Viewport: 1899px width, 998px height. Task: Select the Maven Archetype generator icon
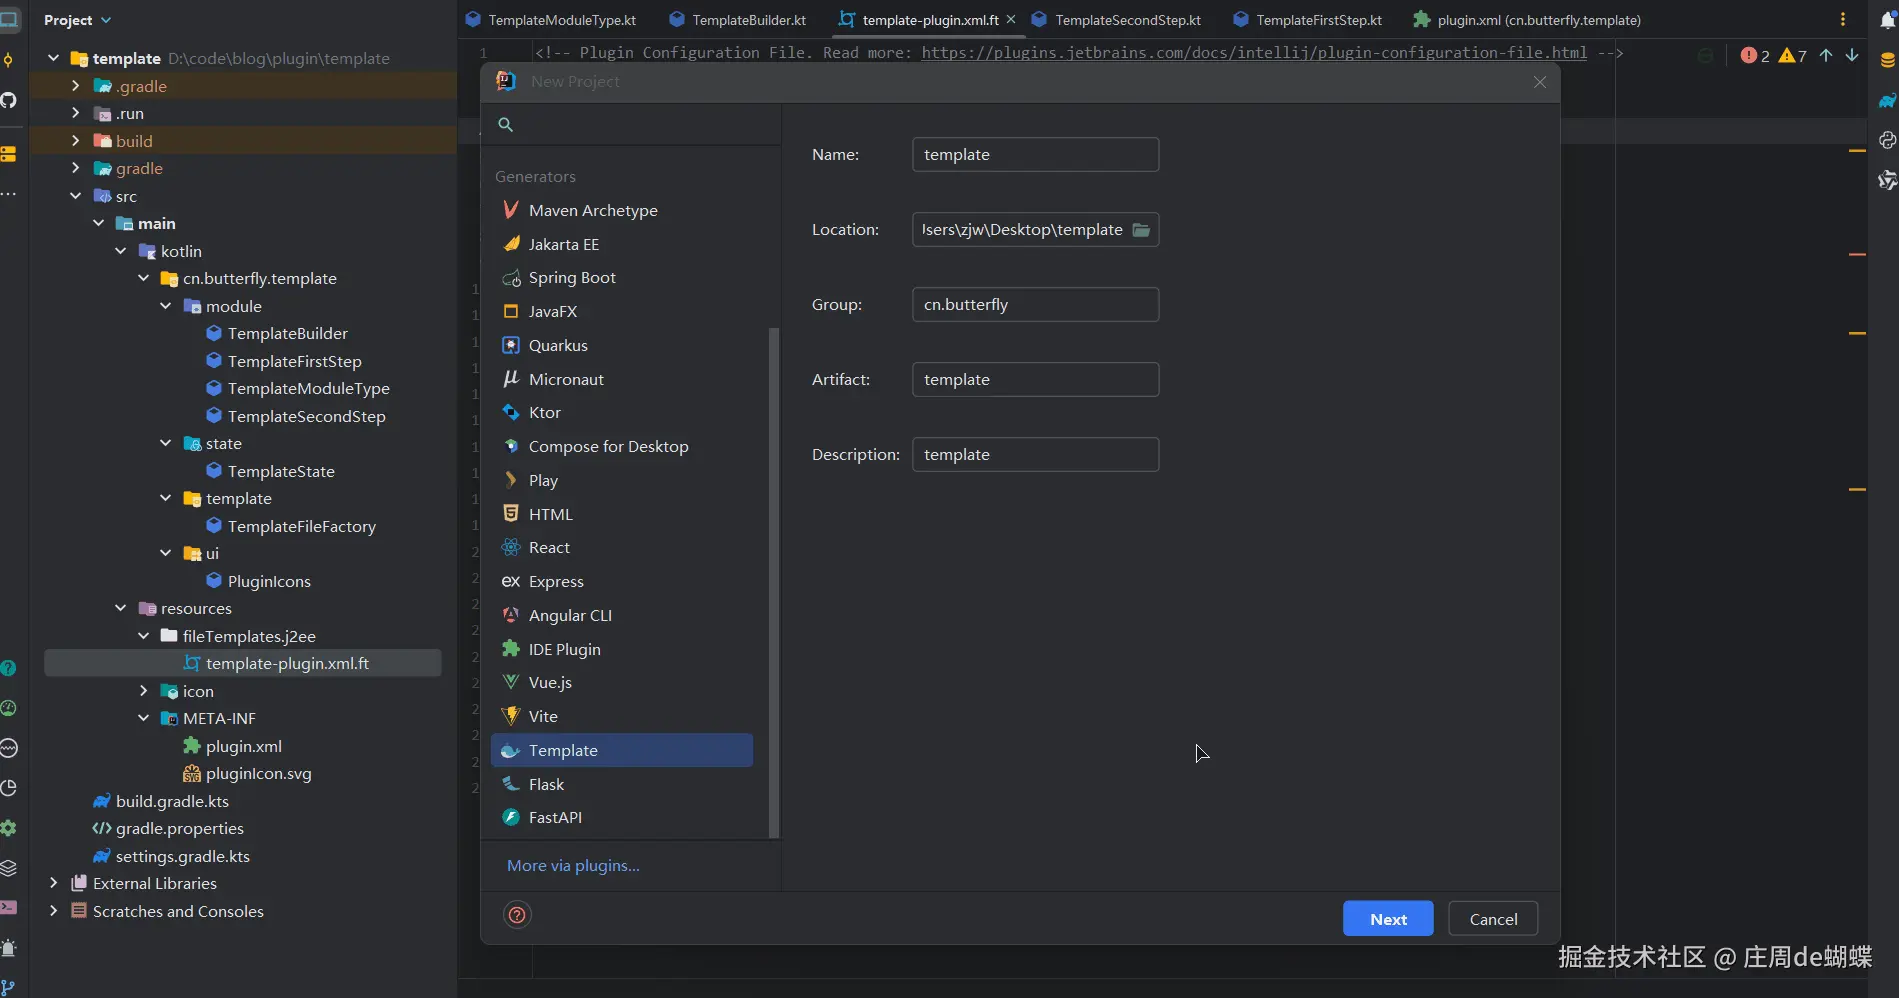(511, 210)
